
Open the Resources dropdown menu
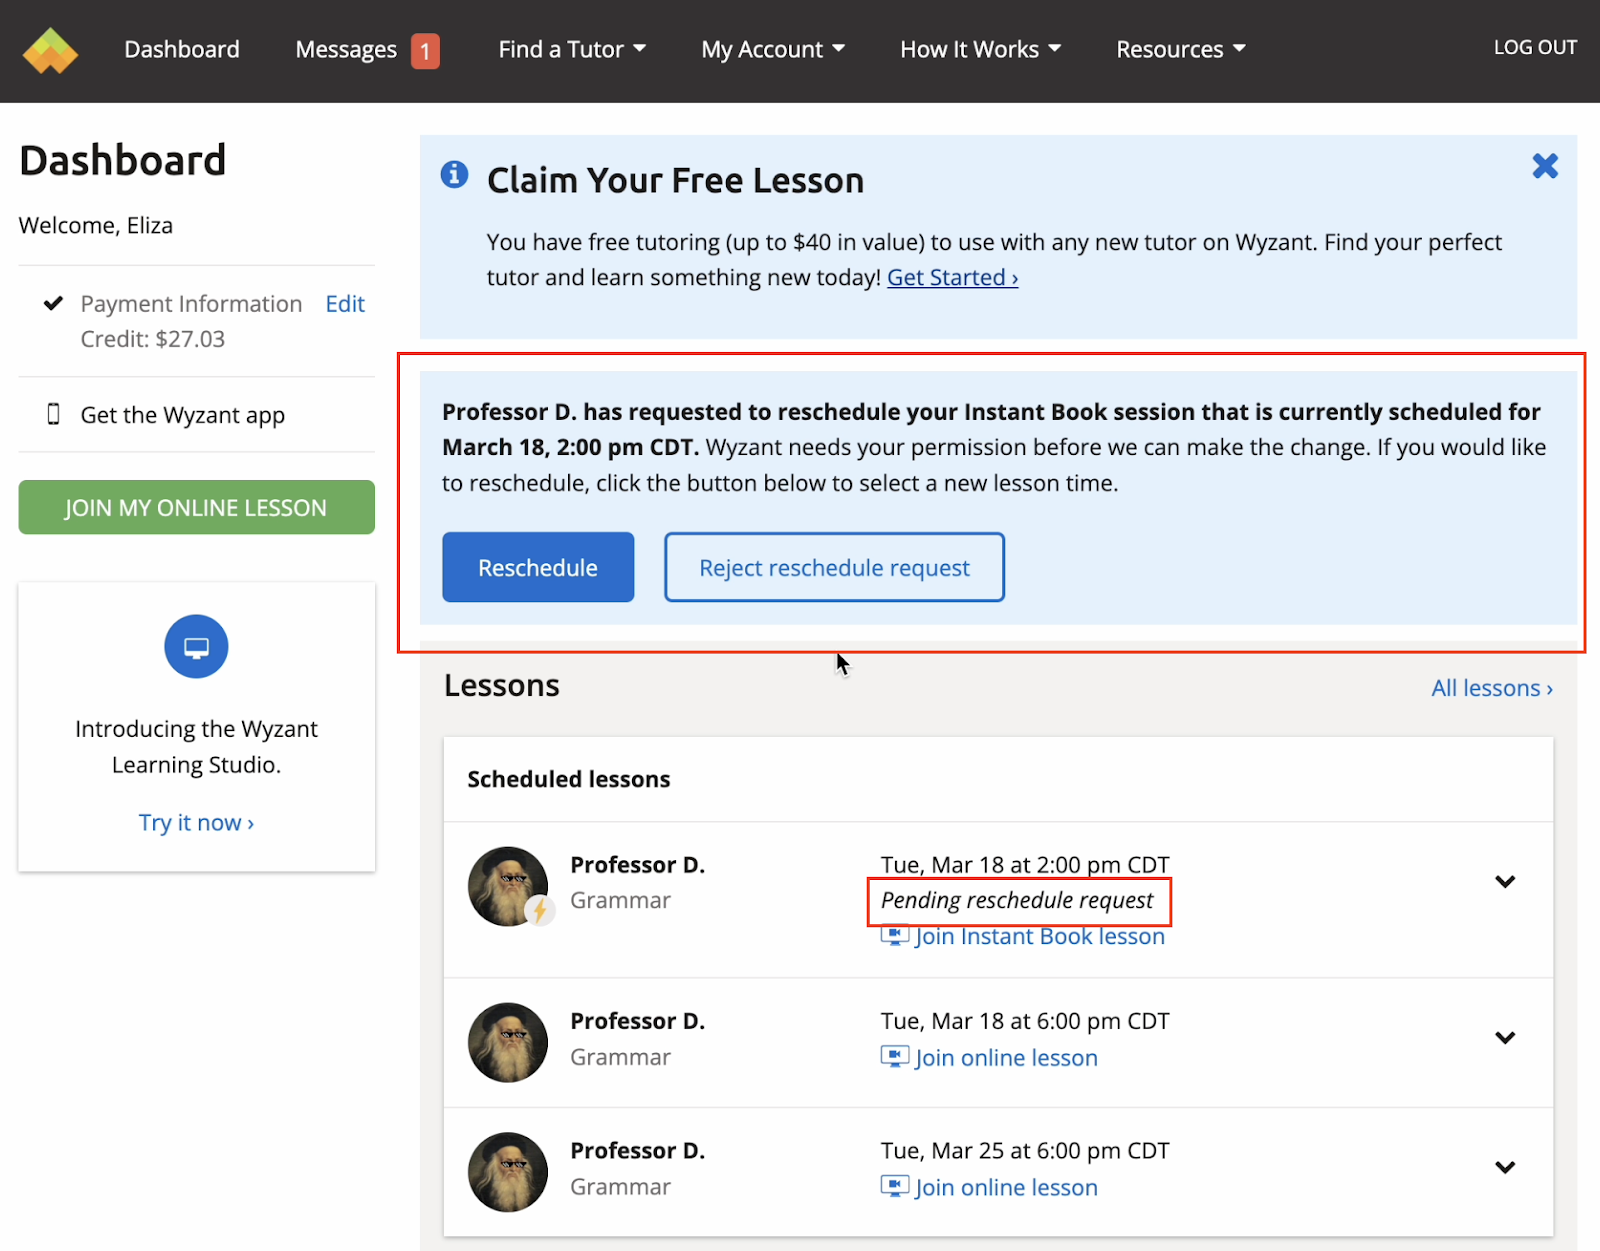[x=1181, y=49]
